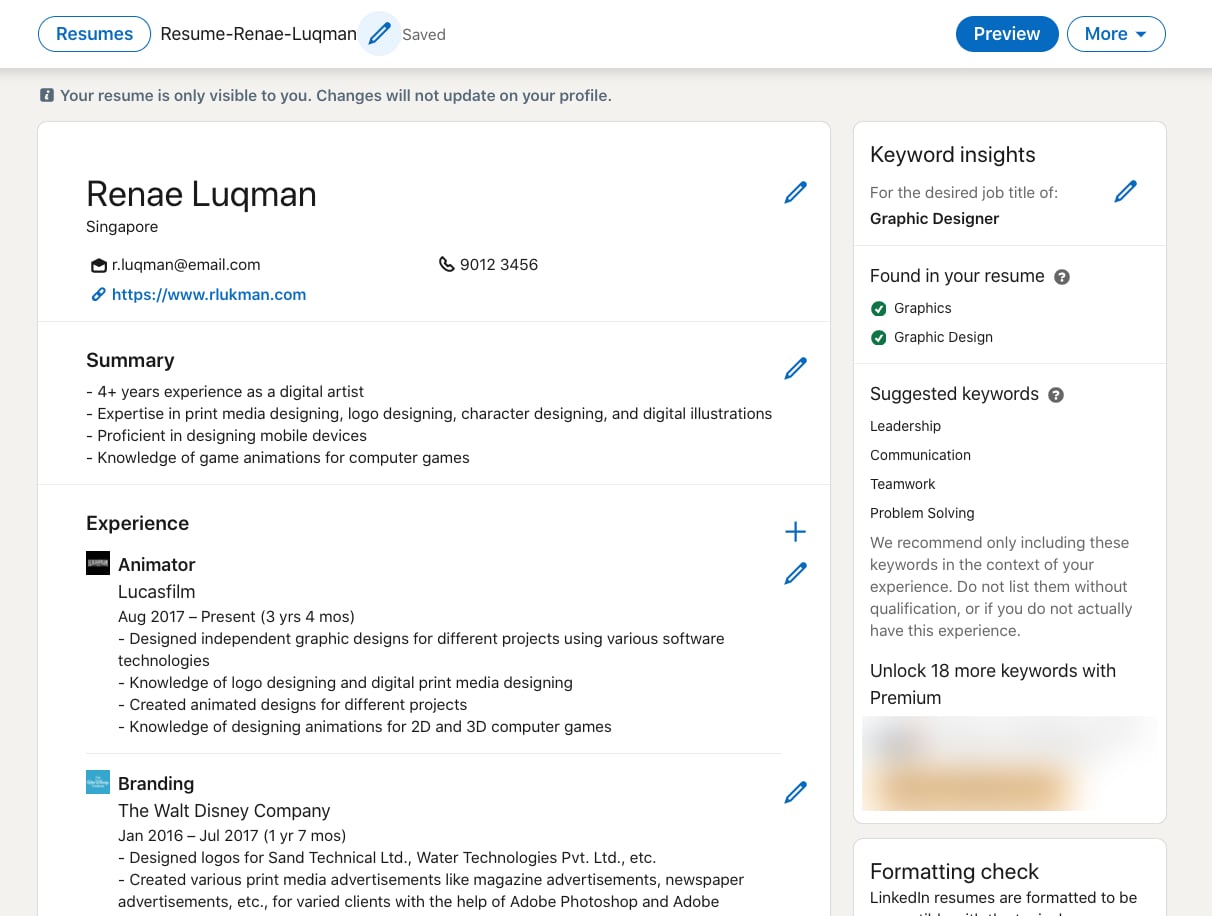The height and width of the screenshot is (916, 1212).
Task: Click the green Graphics keyword checkmark
Action: [879, 309]
